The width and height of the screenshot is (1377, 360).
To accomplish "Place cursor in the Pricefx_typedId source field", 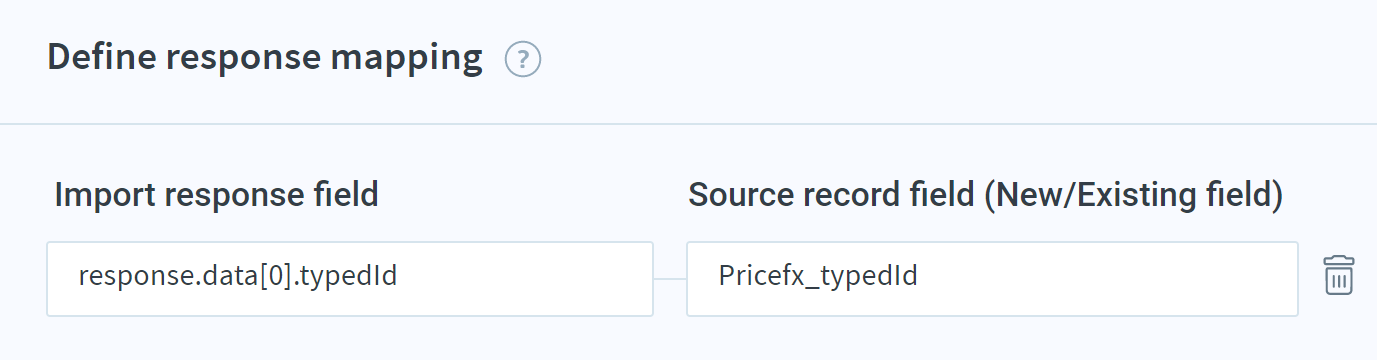I will pos(992,278).
